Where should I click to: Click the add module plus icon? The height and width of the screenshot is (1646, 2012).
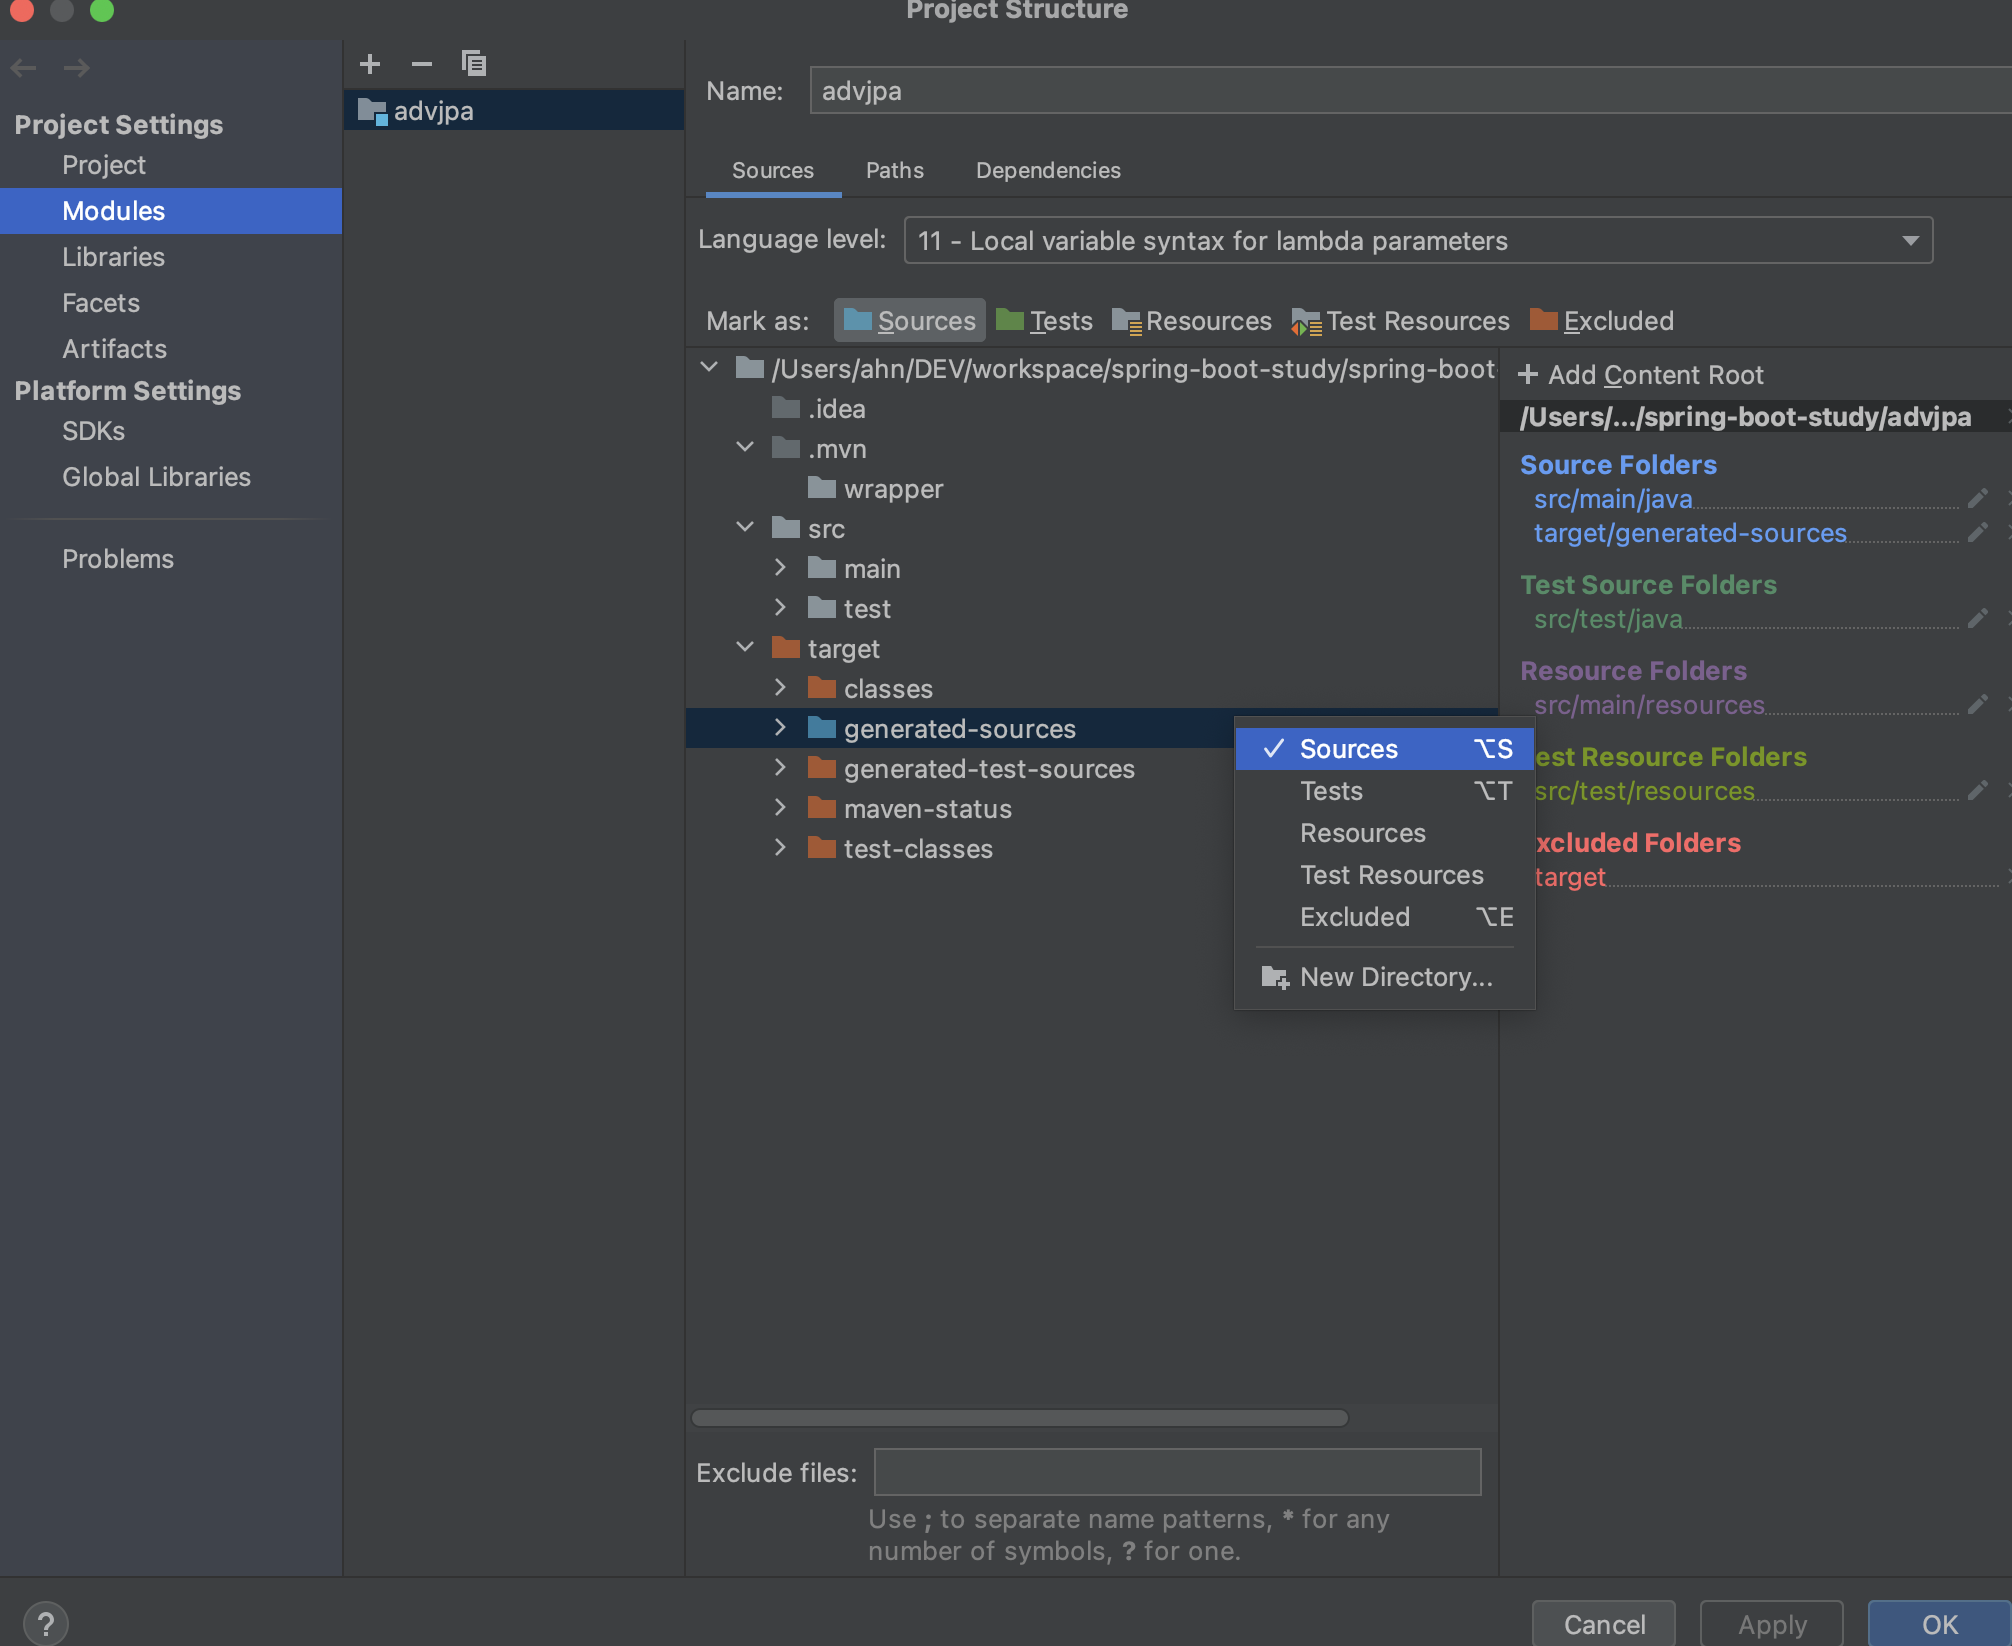coord(370,64)
